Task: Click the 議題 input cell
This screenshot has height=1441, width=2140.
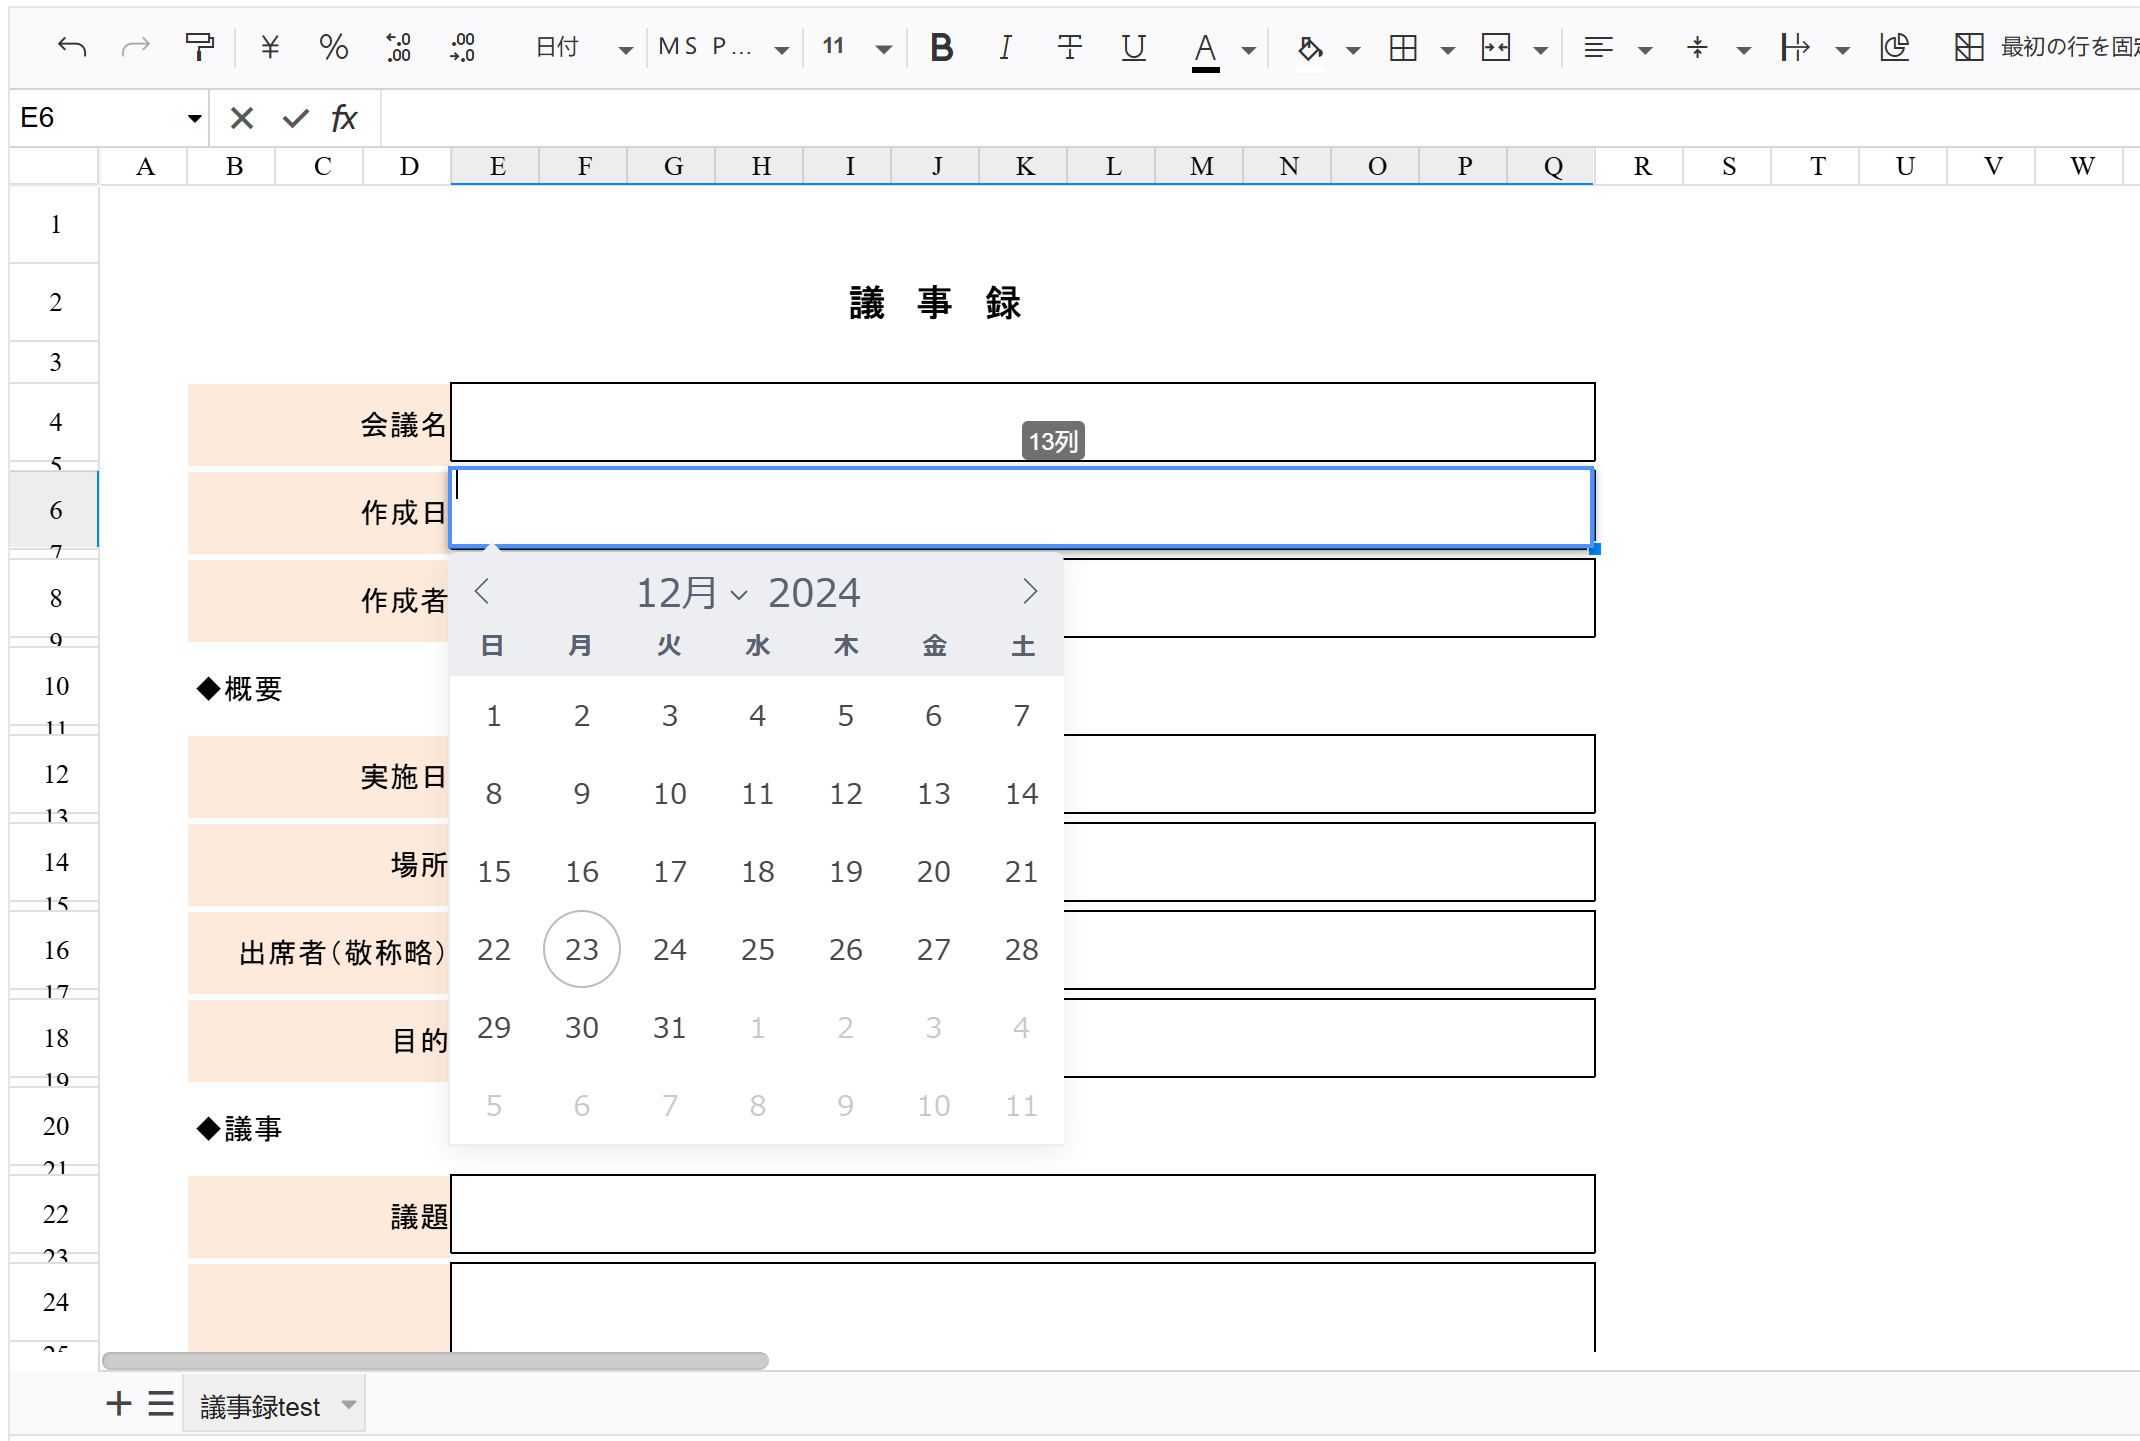Action: 1022,1214
